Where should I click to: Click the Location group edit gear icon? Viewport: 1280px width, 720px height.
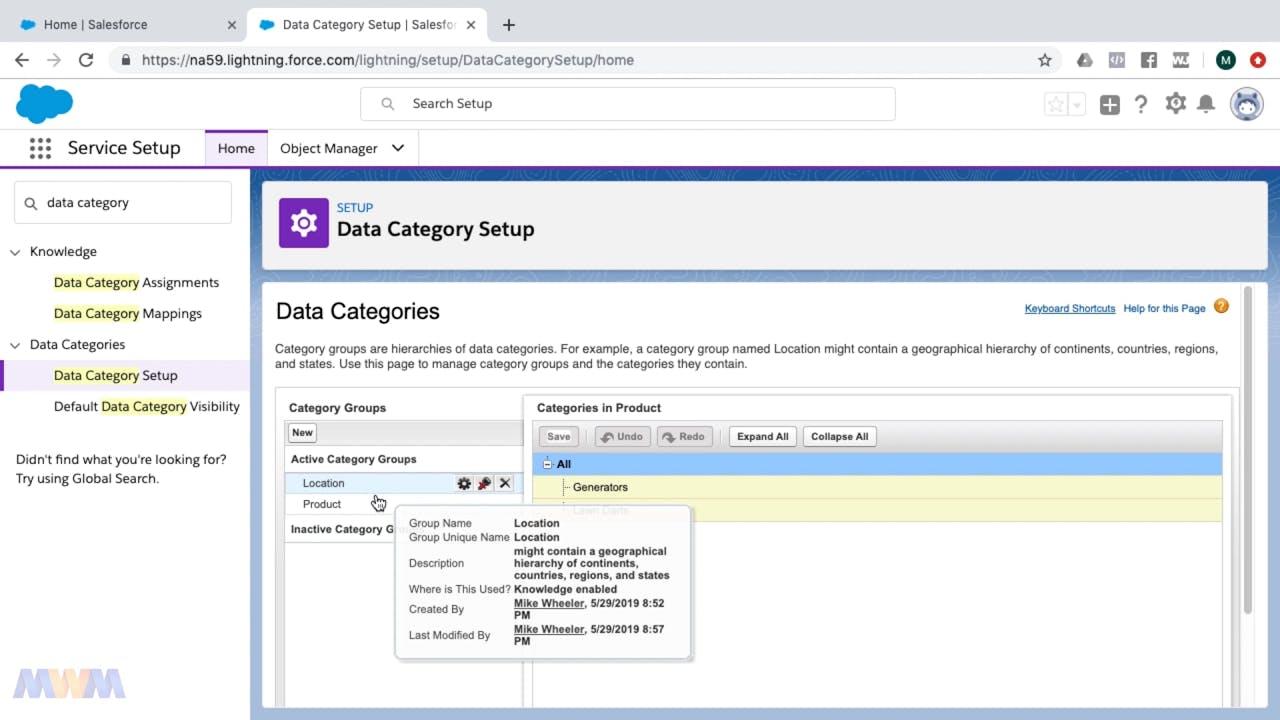[x=464, y=483]
